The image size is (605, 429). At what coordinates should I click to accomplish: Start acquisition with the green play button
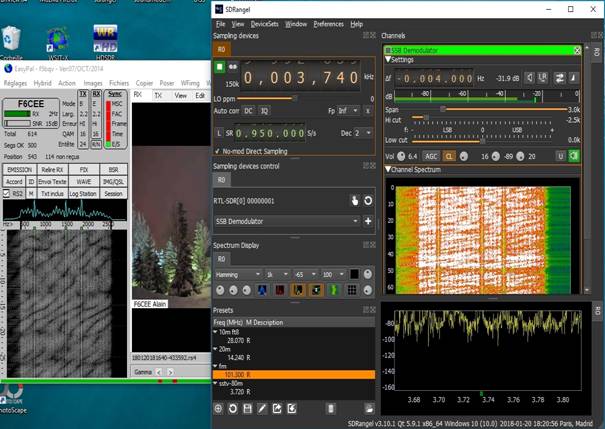pyautogui.click(x=220, y=67)
